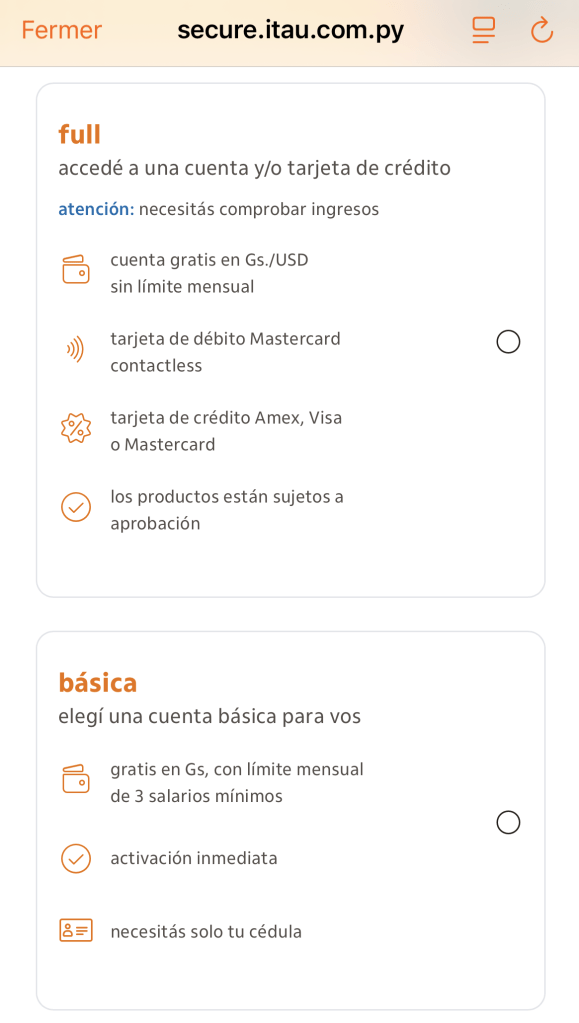The height and width of the screenshot is (1023, 579).
Task: Tap the cédula ID card icon
Action: (x=76, y=928)
